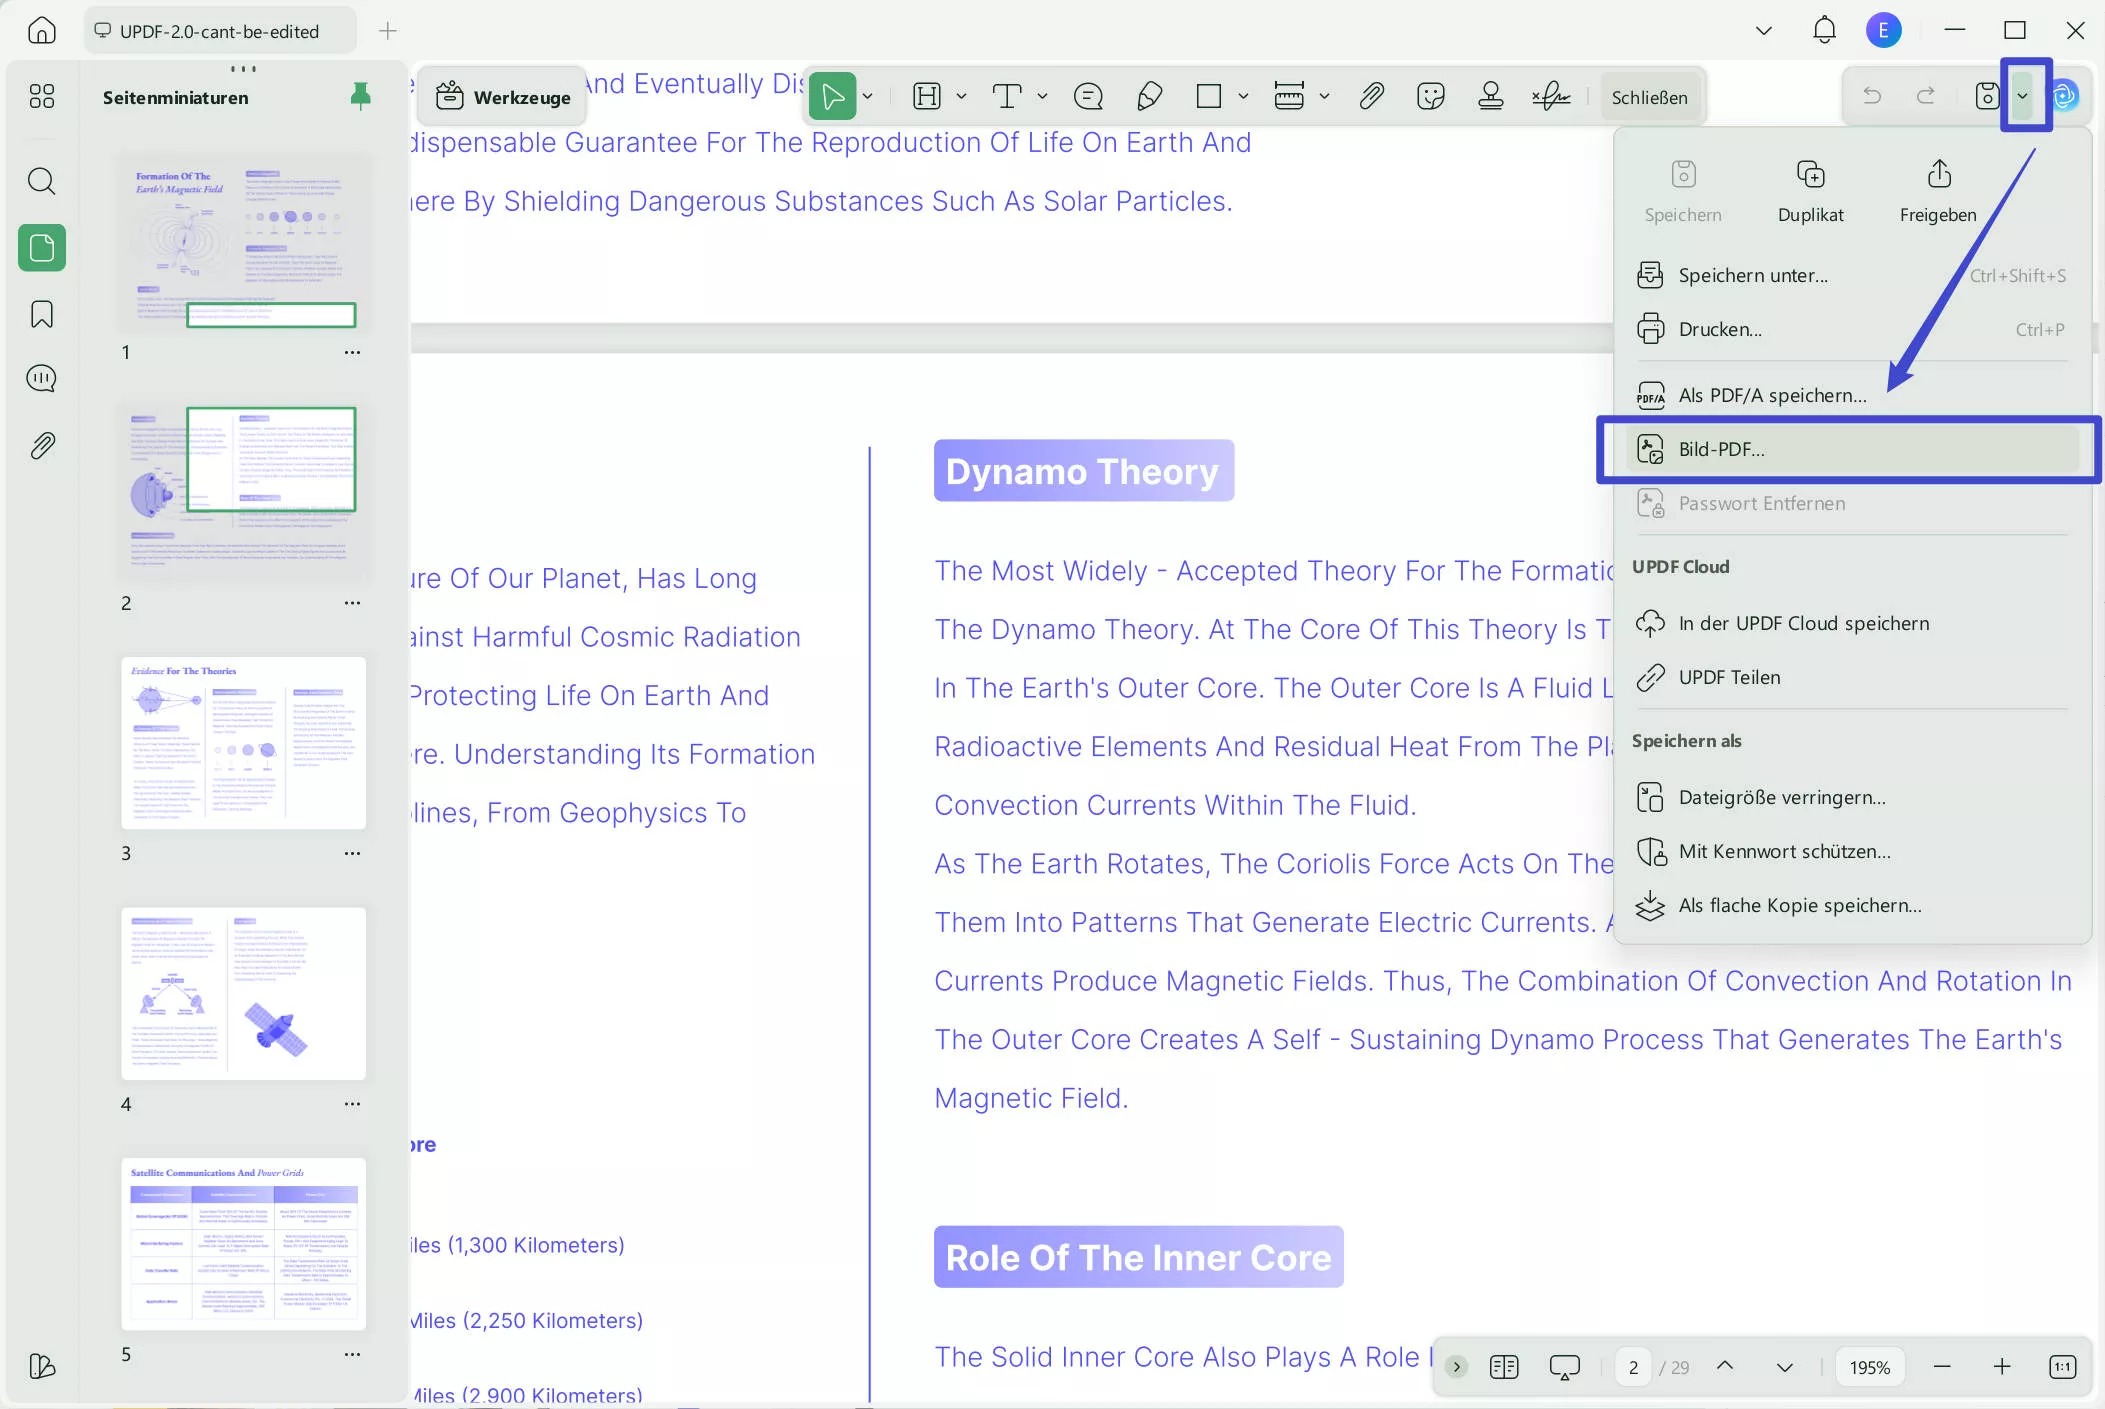This screenshot has height=1409, width=2105.
Task: Click the zoom in plus button
Action: click(2001, 1367)
